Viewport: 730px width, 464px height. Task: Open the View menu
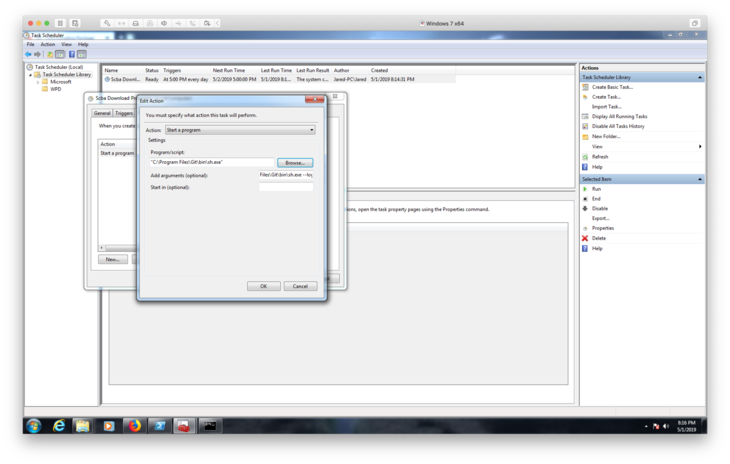click(x=67, y=44)
